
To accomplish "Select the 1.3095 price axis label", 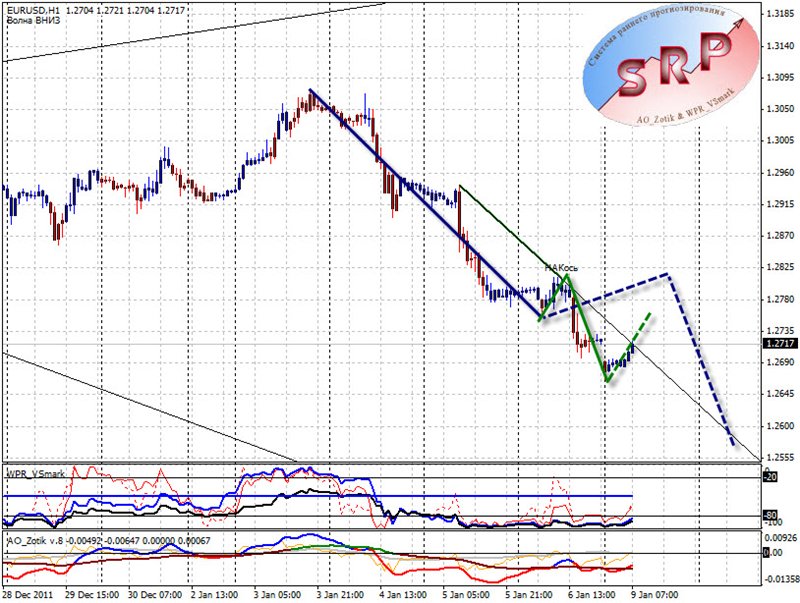I will (780, 78).
